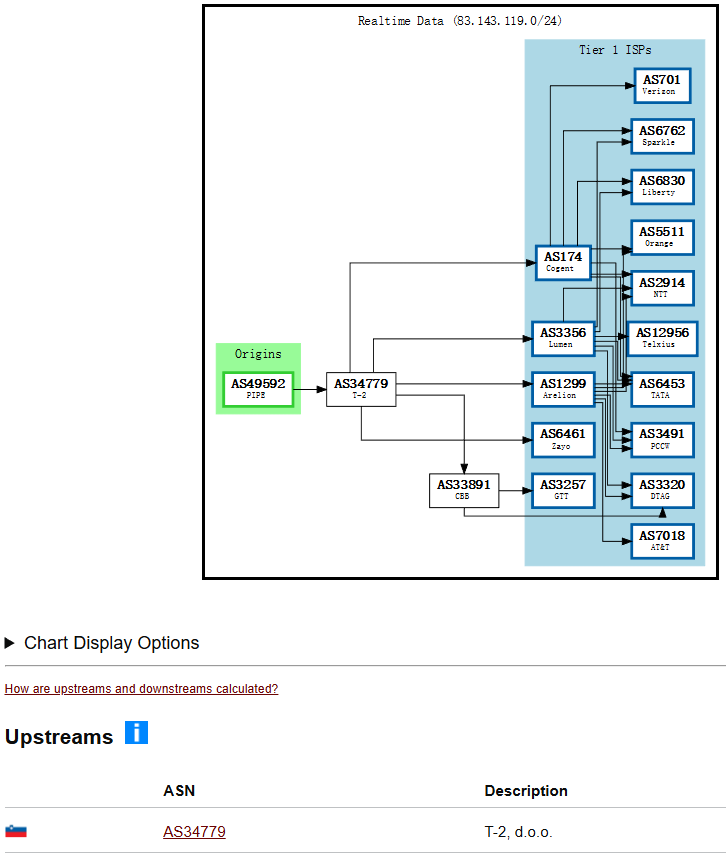Click the AS3257 GTT node
Image resolution: width=726 pixels, height=861 pixels.
click(563, 490)
